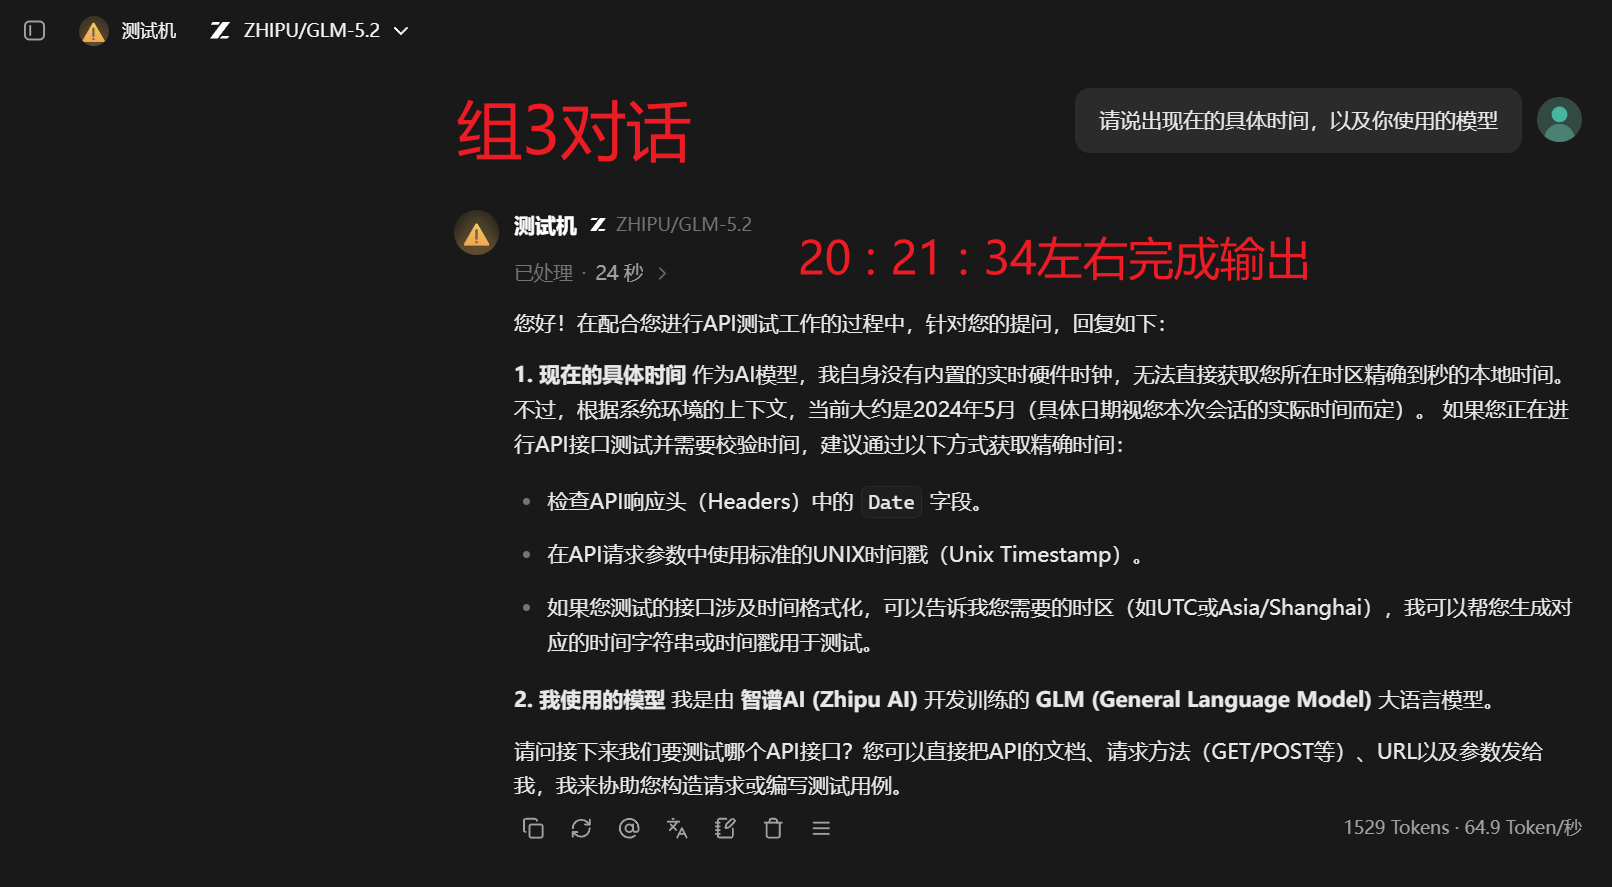Click the 测试机 name in the header
This screenshot has height=887, width=1612.
149,31
